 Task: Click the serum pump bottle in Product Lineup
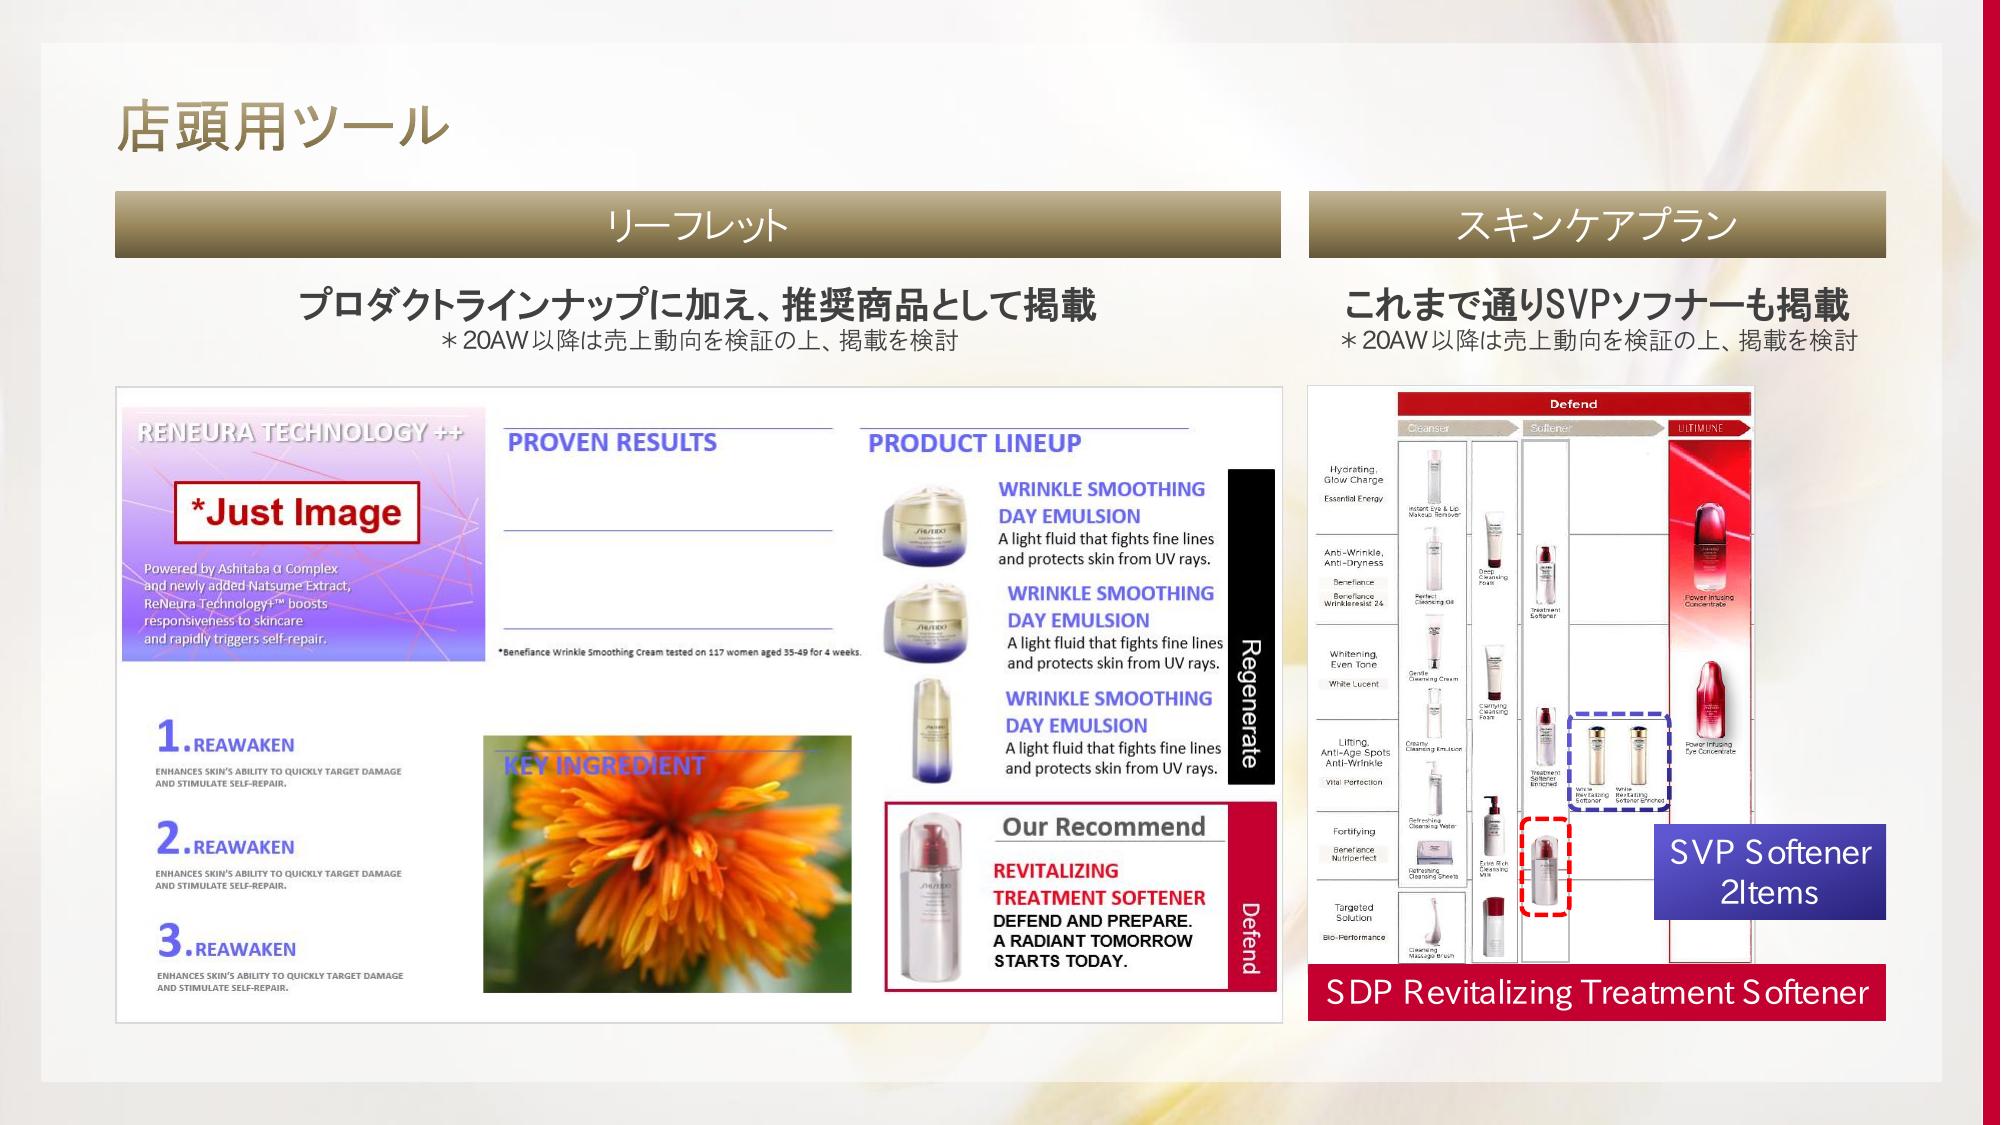932,731
